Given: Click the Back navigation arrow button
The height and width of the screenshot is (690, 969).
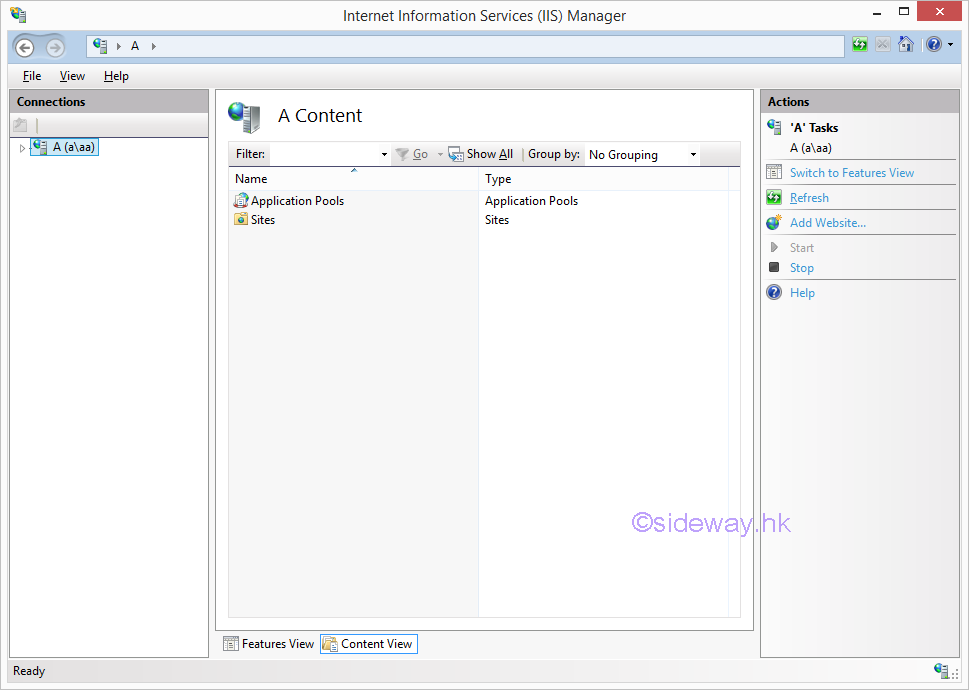Looking at the screenshot, I should pos(26,47).
